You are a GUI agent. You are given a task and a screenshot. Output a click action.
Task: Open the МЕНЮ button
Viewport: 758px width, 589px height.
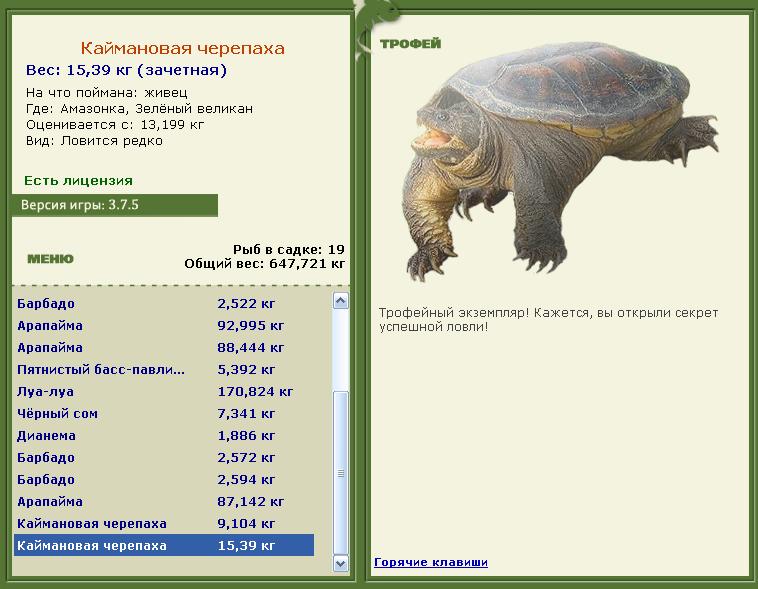[50, 259]
